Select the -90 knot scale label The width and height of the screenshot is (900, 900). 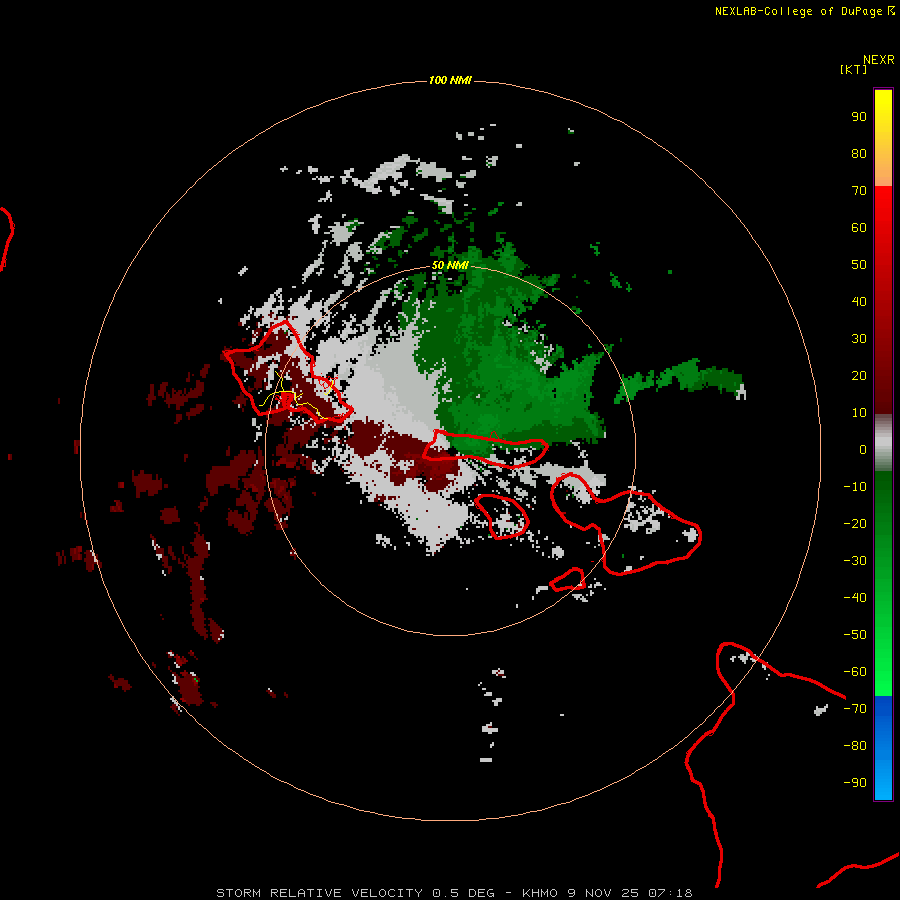855,783
